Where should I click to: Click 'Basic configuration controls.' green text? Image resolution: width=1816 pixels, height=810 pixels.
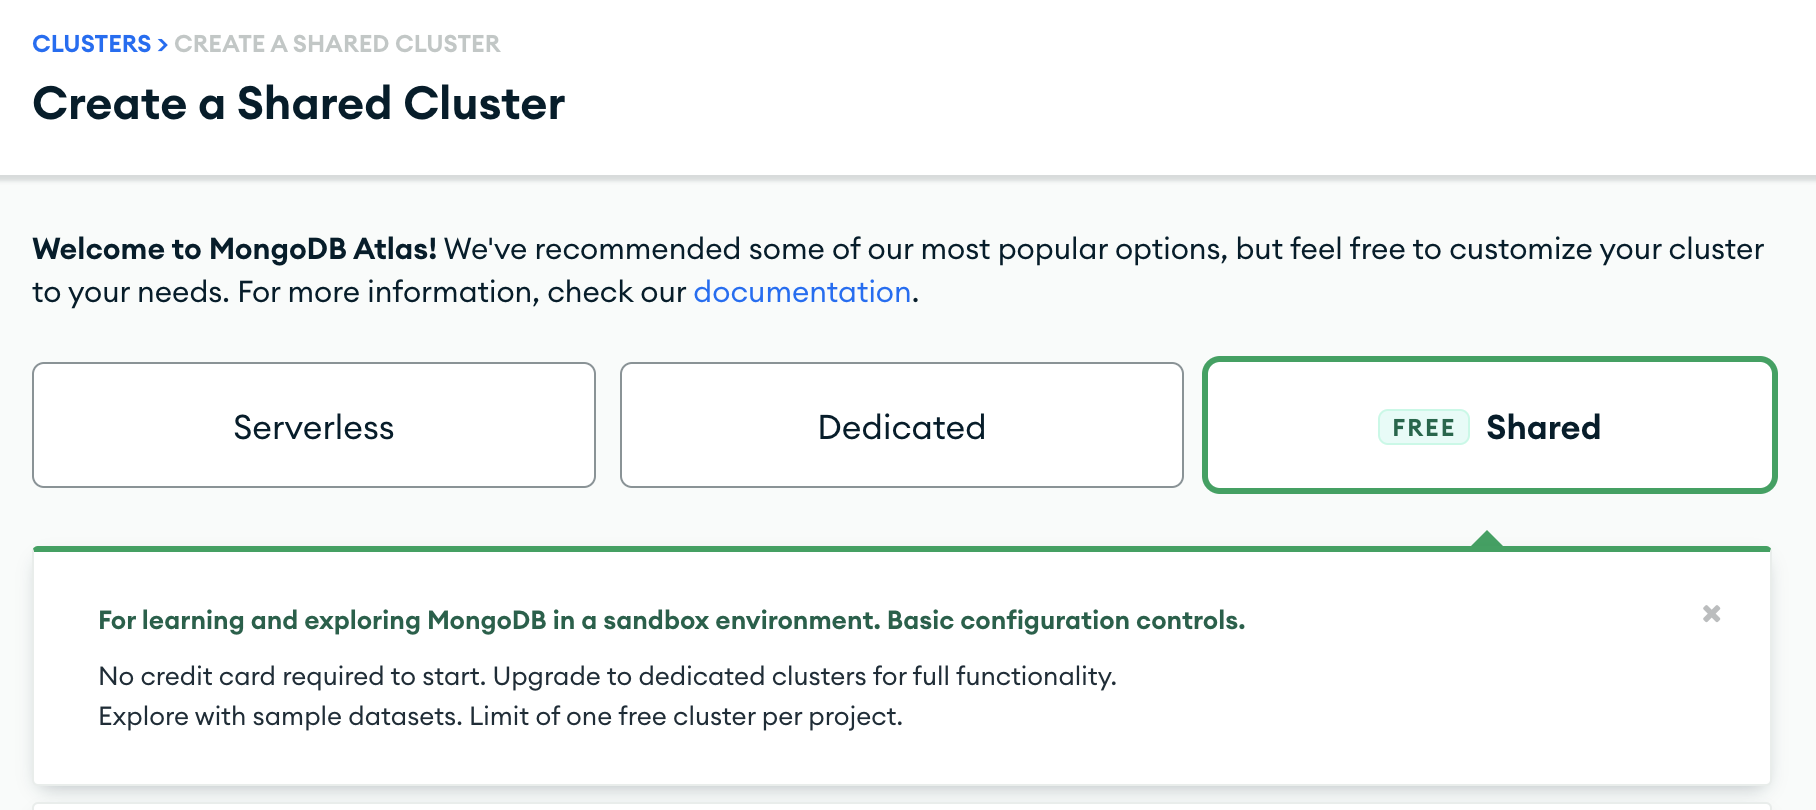coord(1066,621)
